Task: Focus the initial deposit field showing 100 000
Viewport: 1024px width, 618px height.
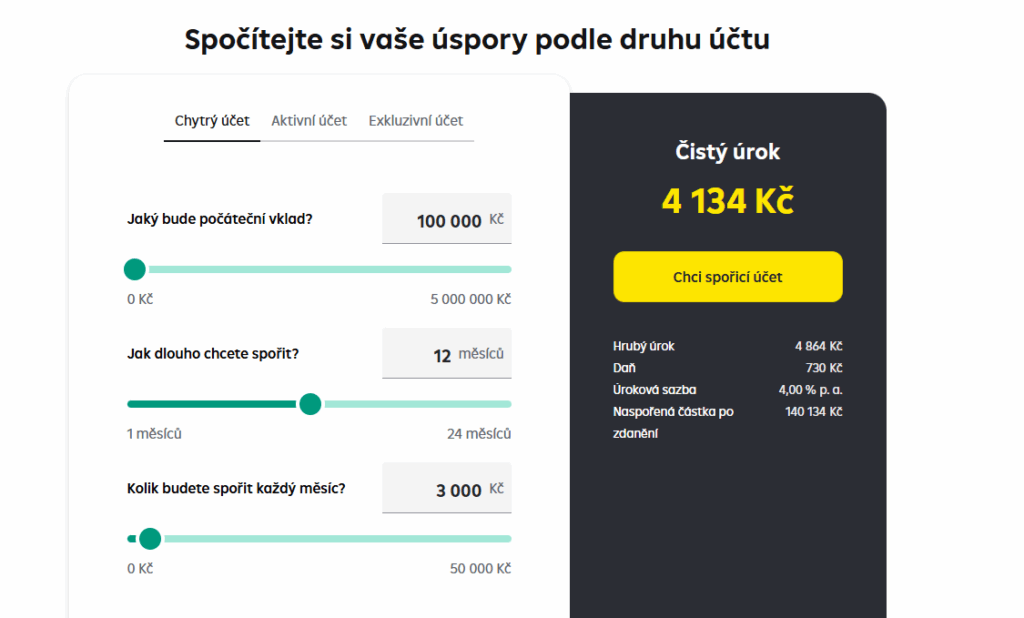Action: tap(448, 221)
